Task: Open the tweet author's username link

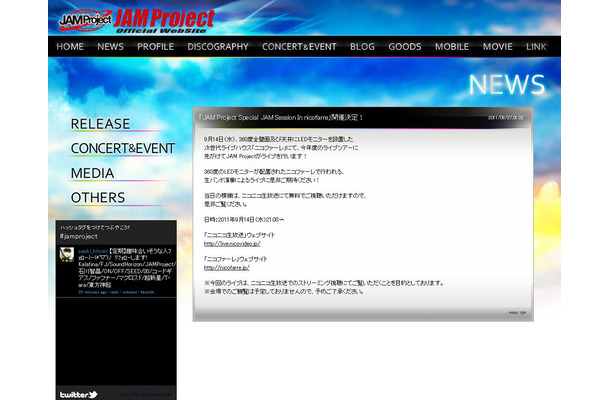Action: (93, 251)
